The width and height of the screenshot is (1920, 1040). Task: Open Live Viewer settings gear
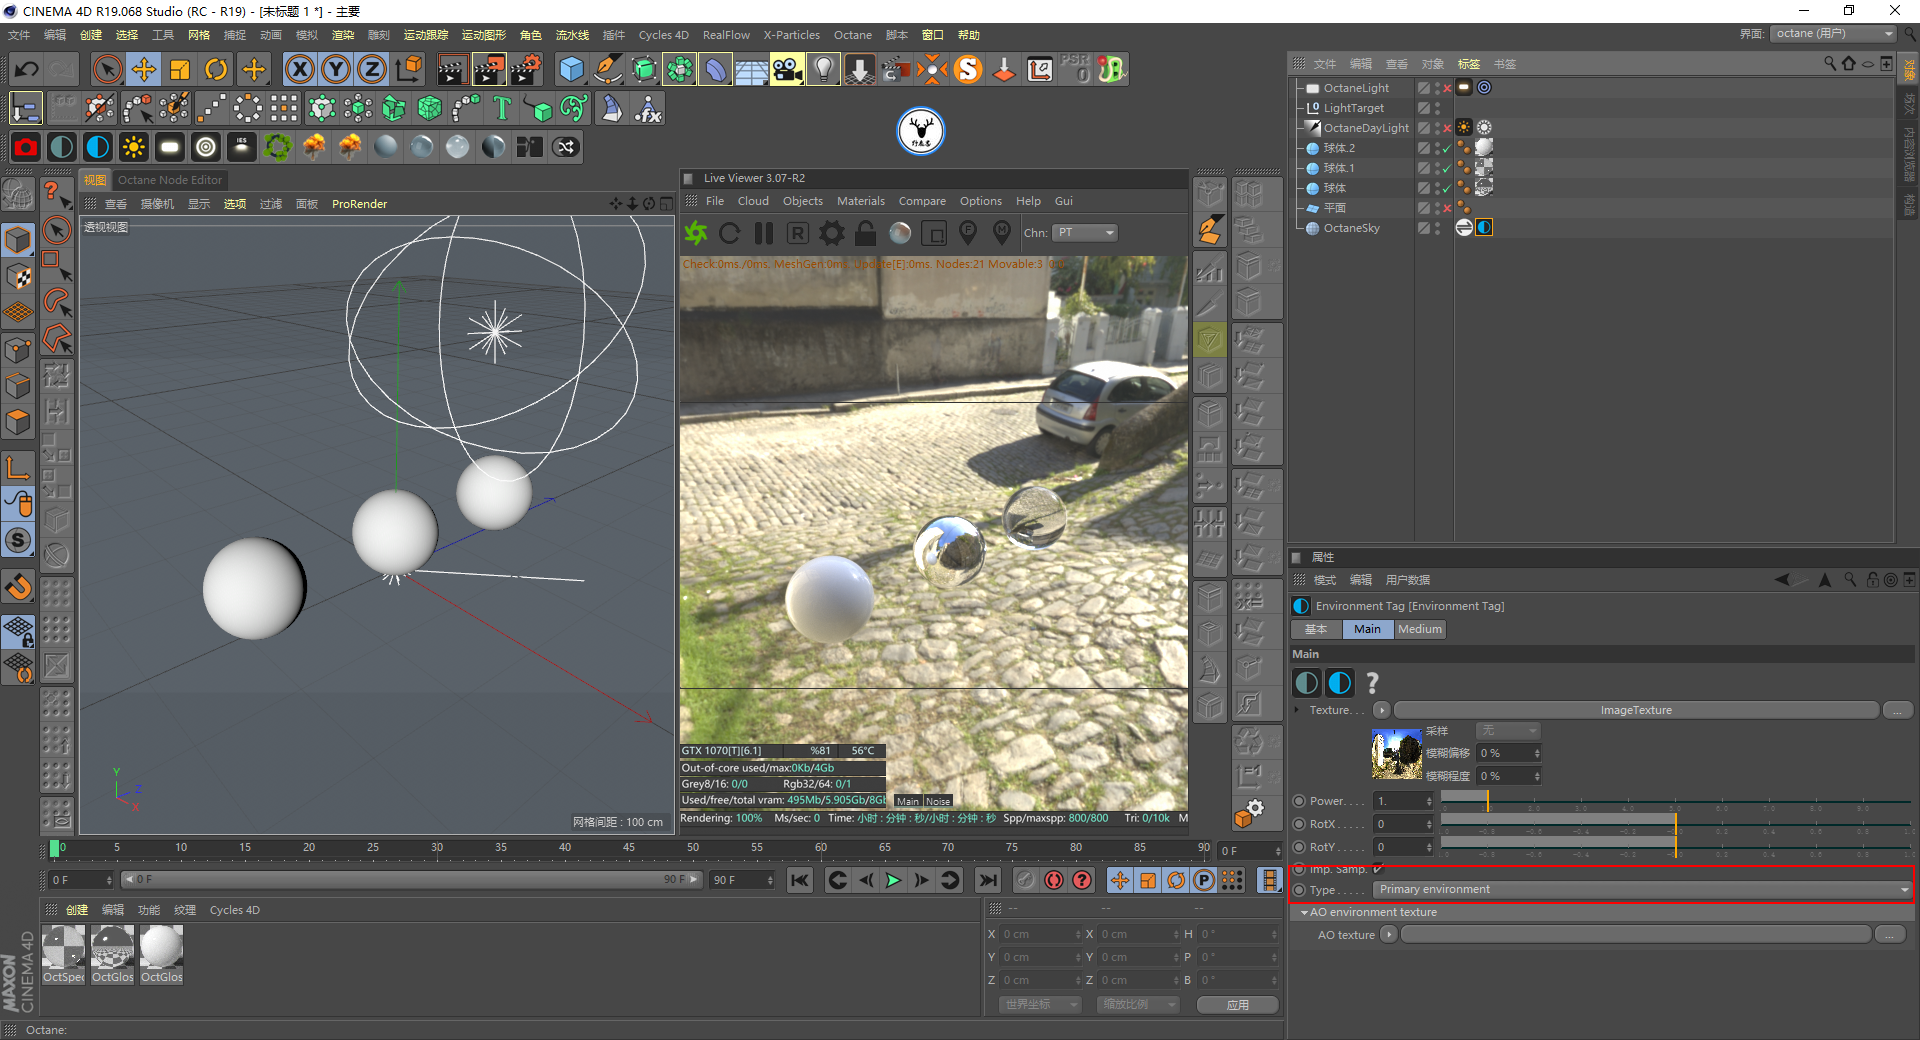[x=832, y=233]
